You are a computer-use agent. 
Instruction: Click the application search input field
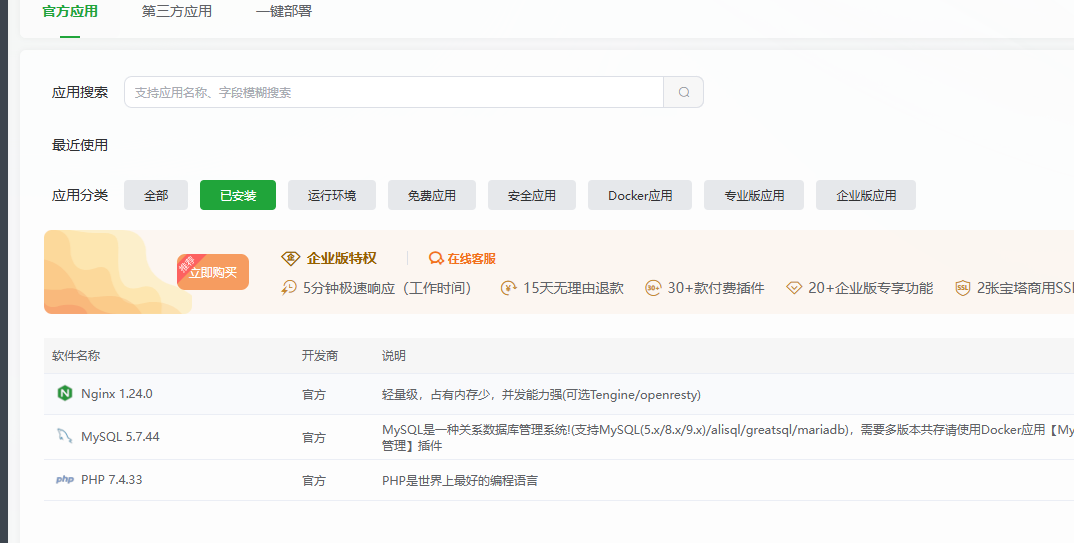(393, 92)
